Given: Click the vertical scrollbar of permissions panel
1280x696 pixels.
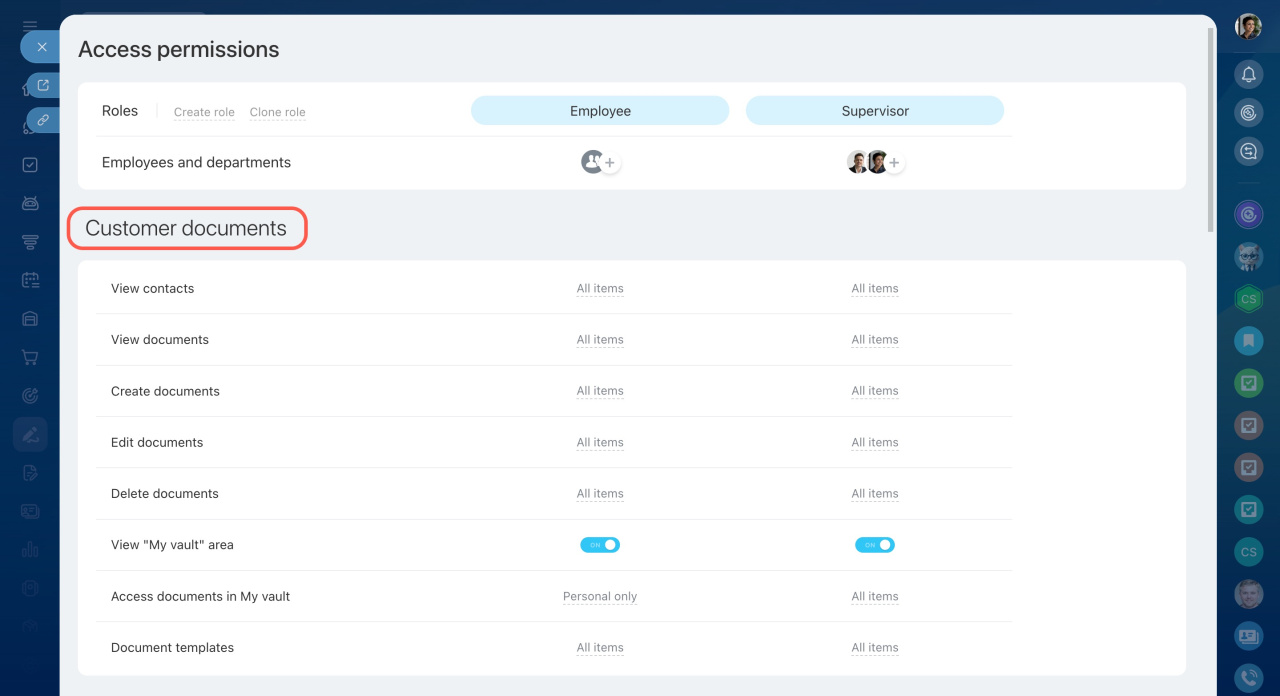Looking at the screenshot, I should tap(1211, 130).
